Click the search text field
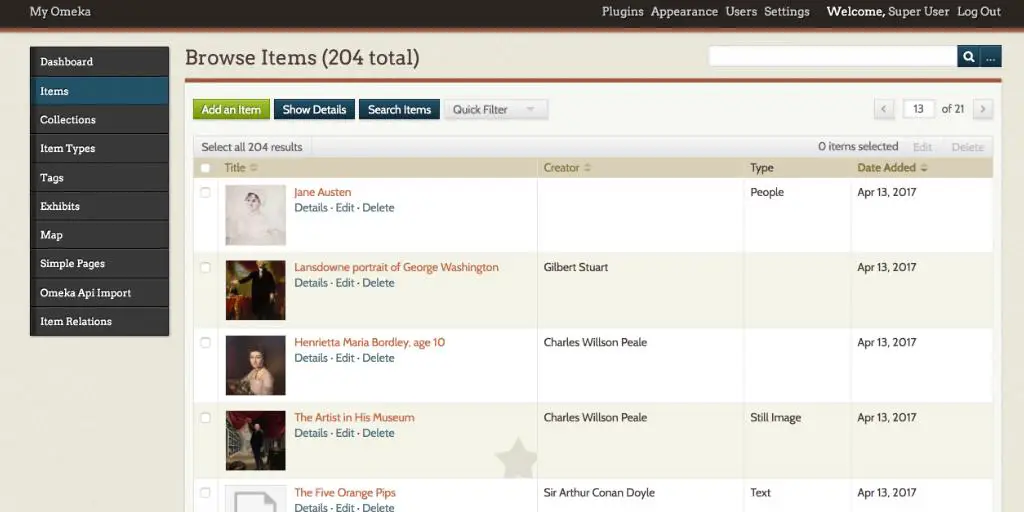The image size is (1024, 512). click(833, 57)
